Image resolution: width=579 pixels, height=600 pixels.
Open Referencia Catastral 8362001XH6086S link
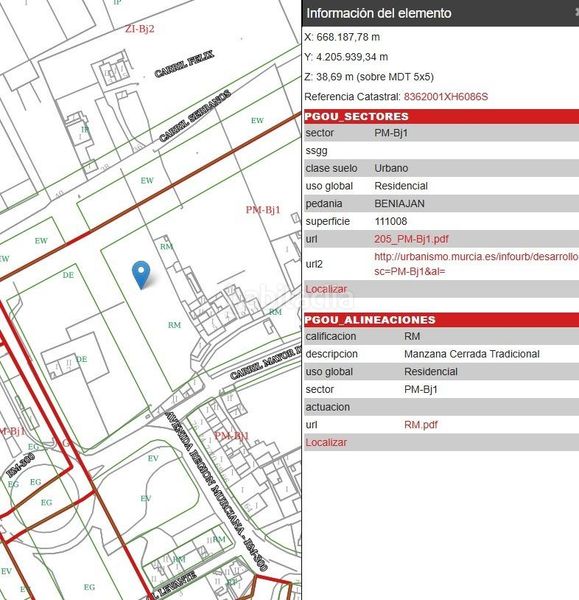(x=445, y=96)
